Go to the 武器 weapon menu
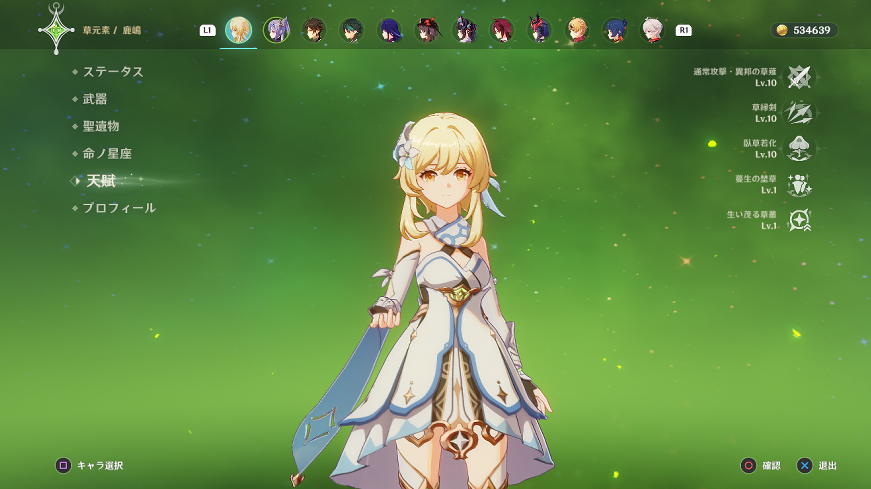This screenshot has height=489, width=871. click(95, 99)
